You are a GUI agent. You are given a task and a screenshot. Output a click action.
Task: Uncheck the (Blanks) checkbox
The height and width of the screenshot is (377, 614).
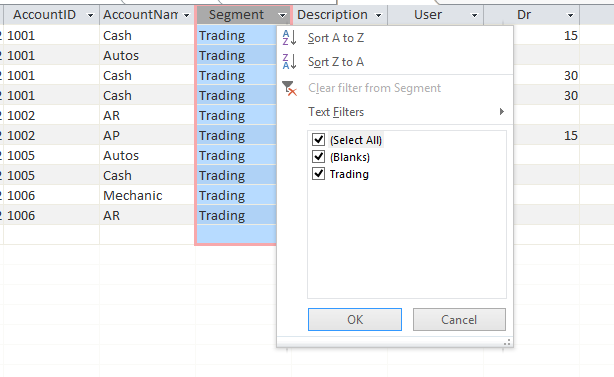(318, 157)
